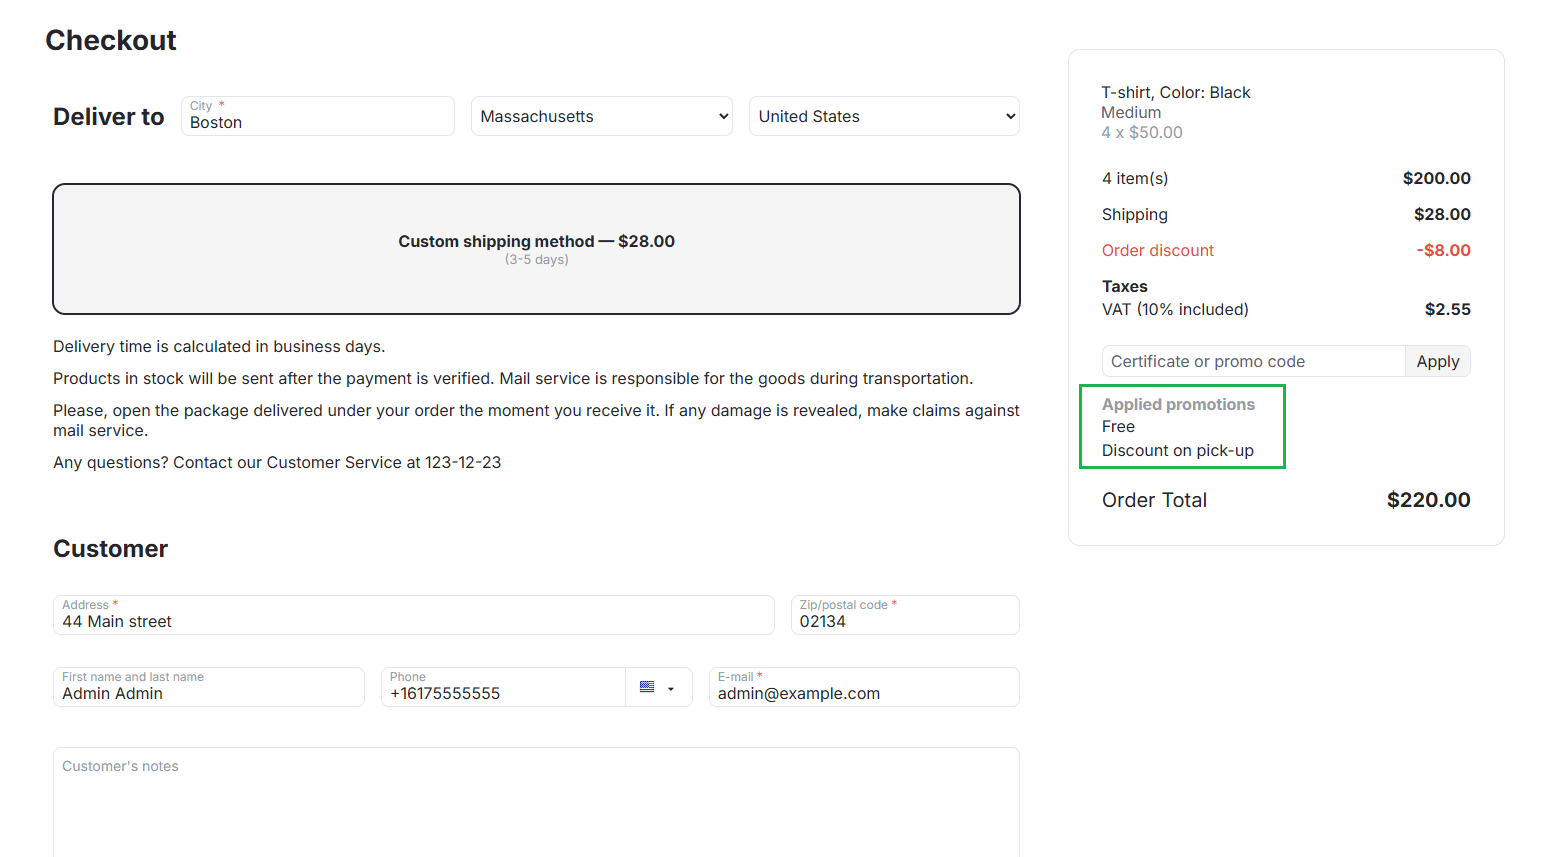Viewport: 1552px width, 857px height.
Task: Click the Shipping label in order summary
Action: pyautogui.click(x=1135, y=214)
